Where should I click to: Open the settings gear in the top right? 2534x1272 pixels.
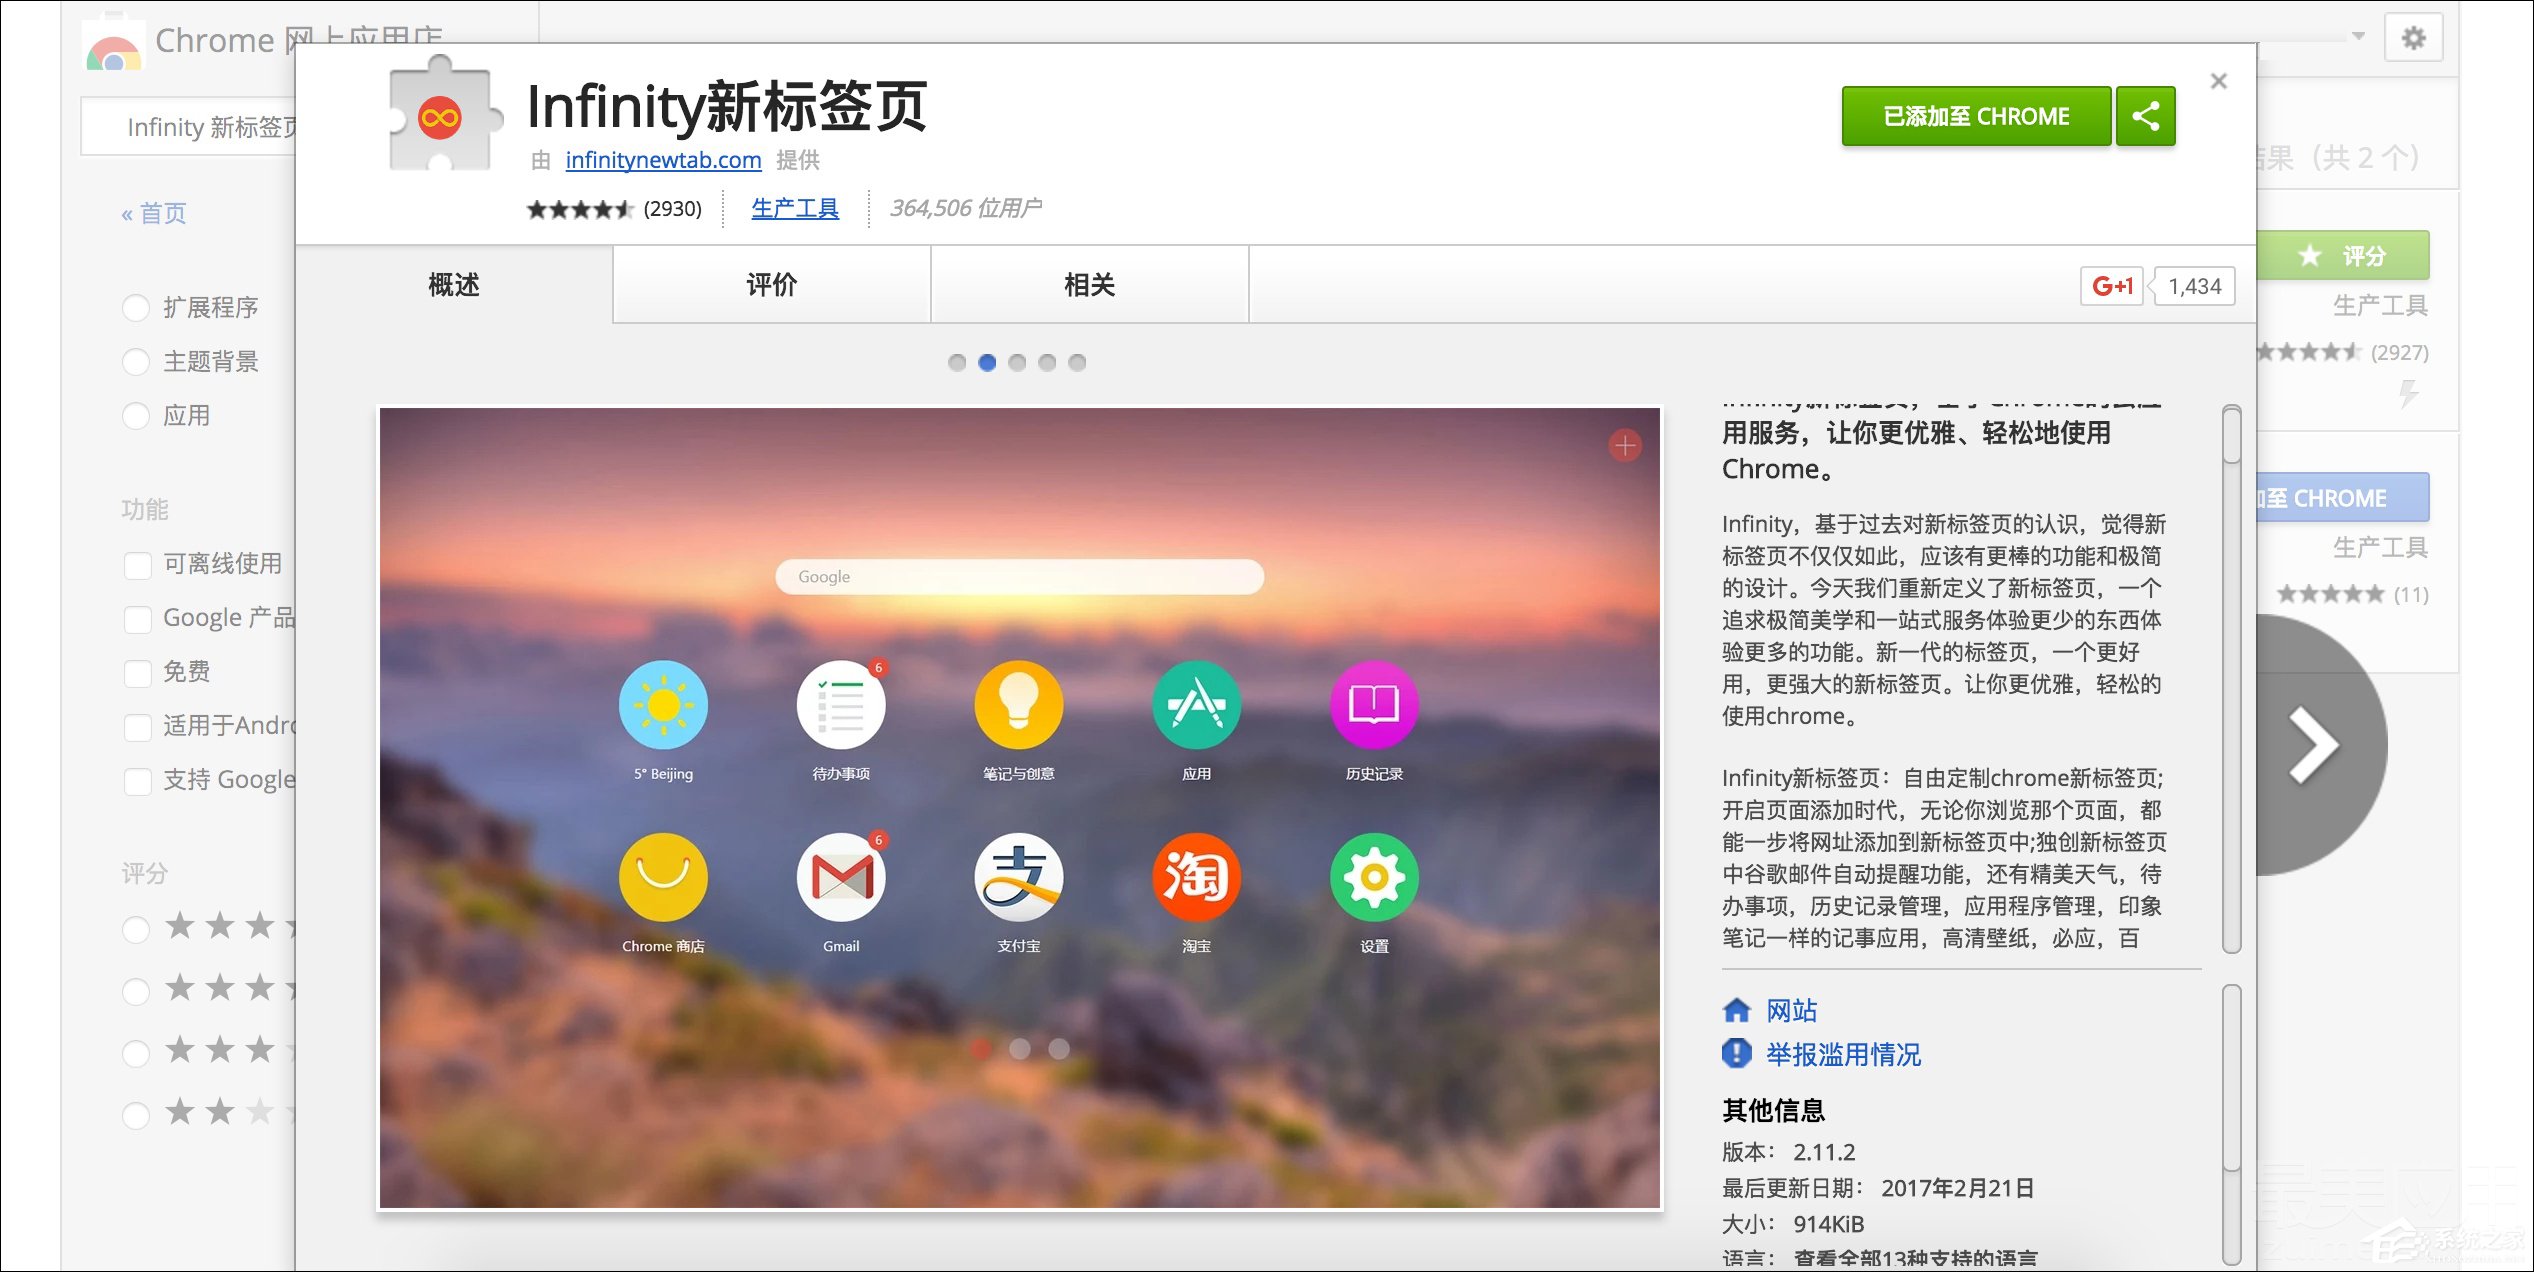[x=2413, y=38]
